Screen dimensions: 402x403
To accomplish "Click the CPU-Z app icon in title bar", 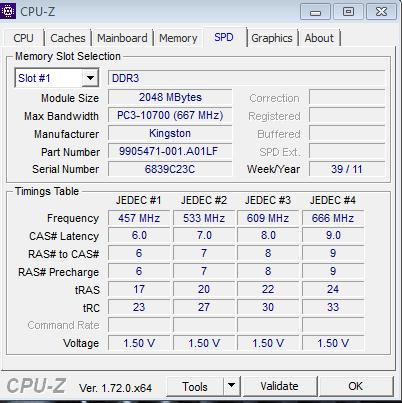I will pos(8,11).
